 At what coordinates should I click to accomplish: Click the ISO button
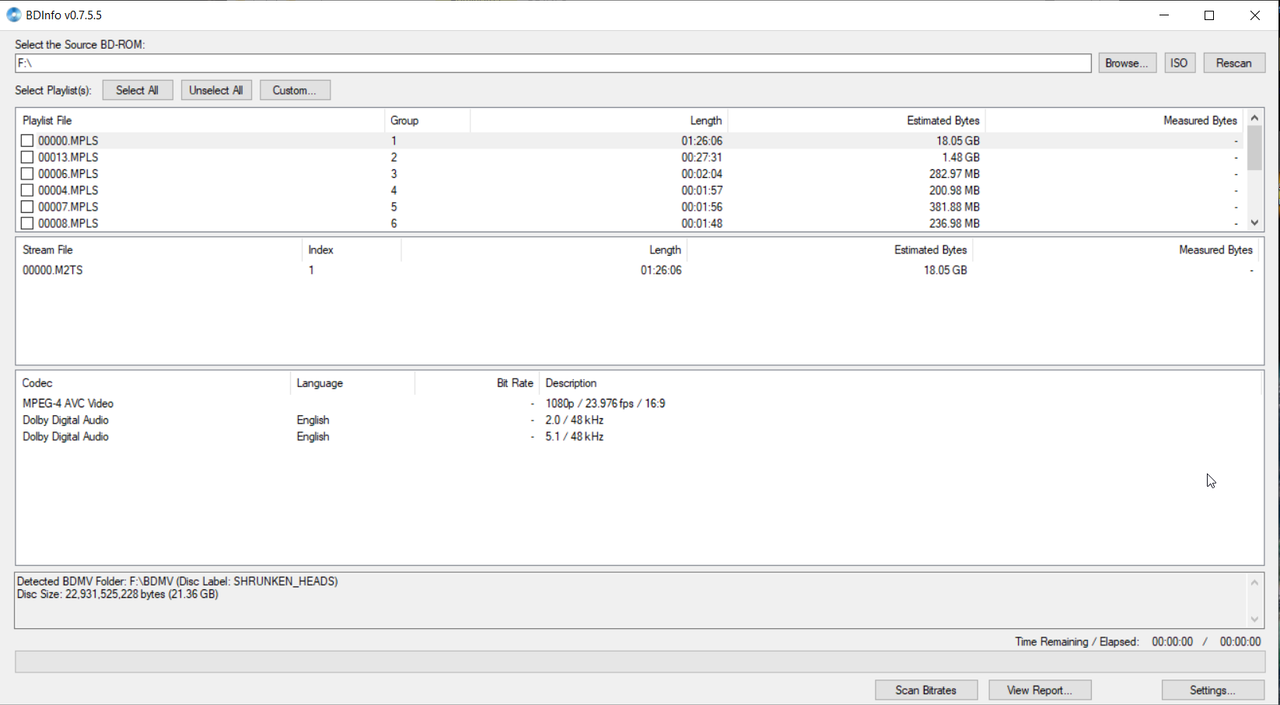[x=1179, y=63]
